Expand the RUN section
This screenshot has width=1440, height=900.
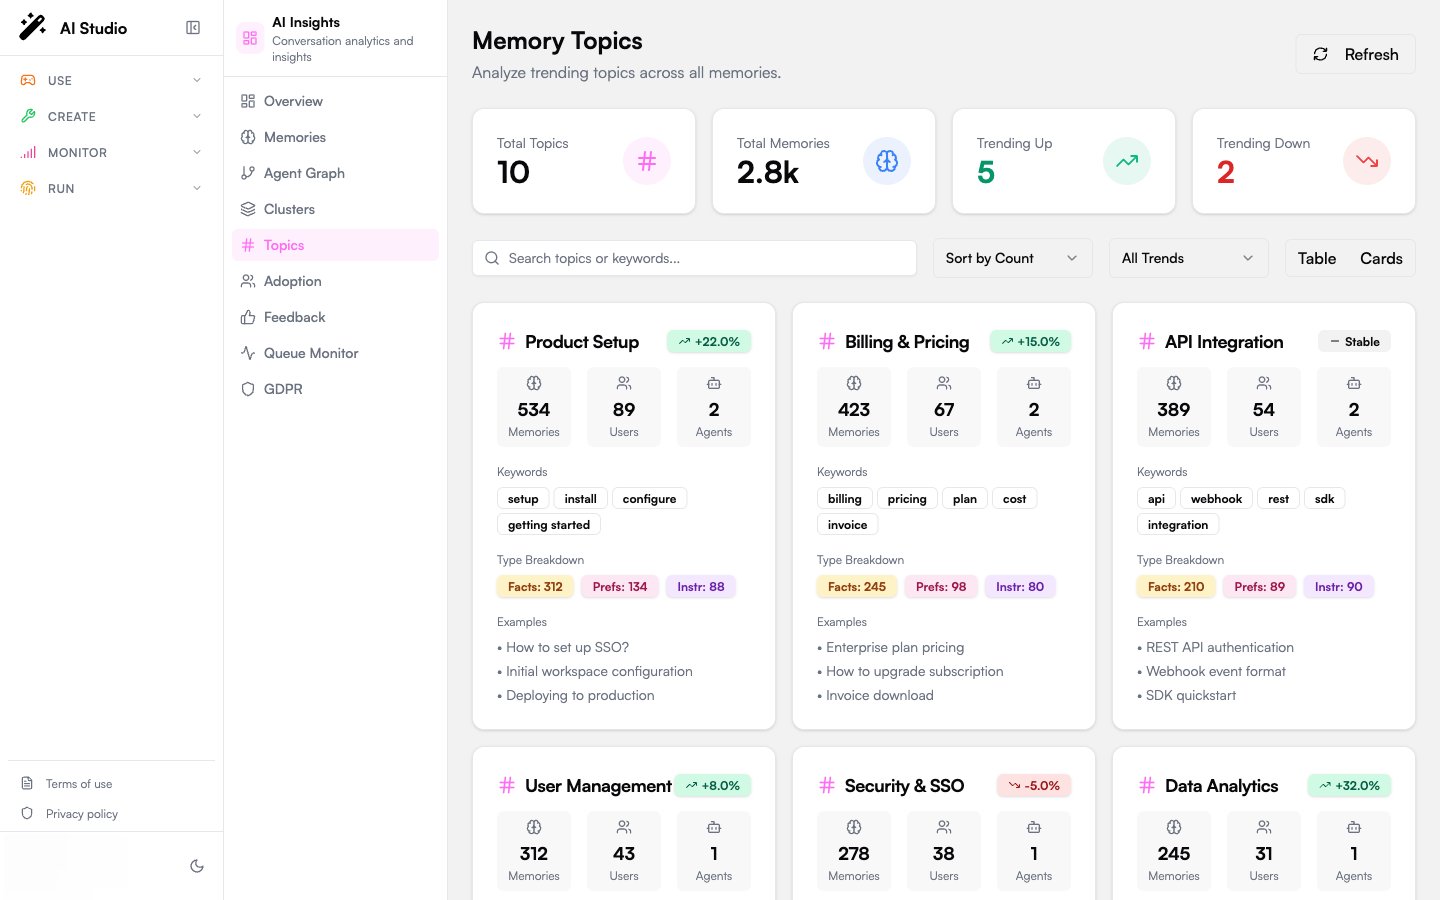coord(111,188)
